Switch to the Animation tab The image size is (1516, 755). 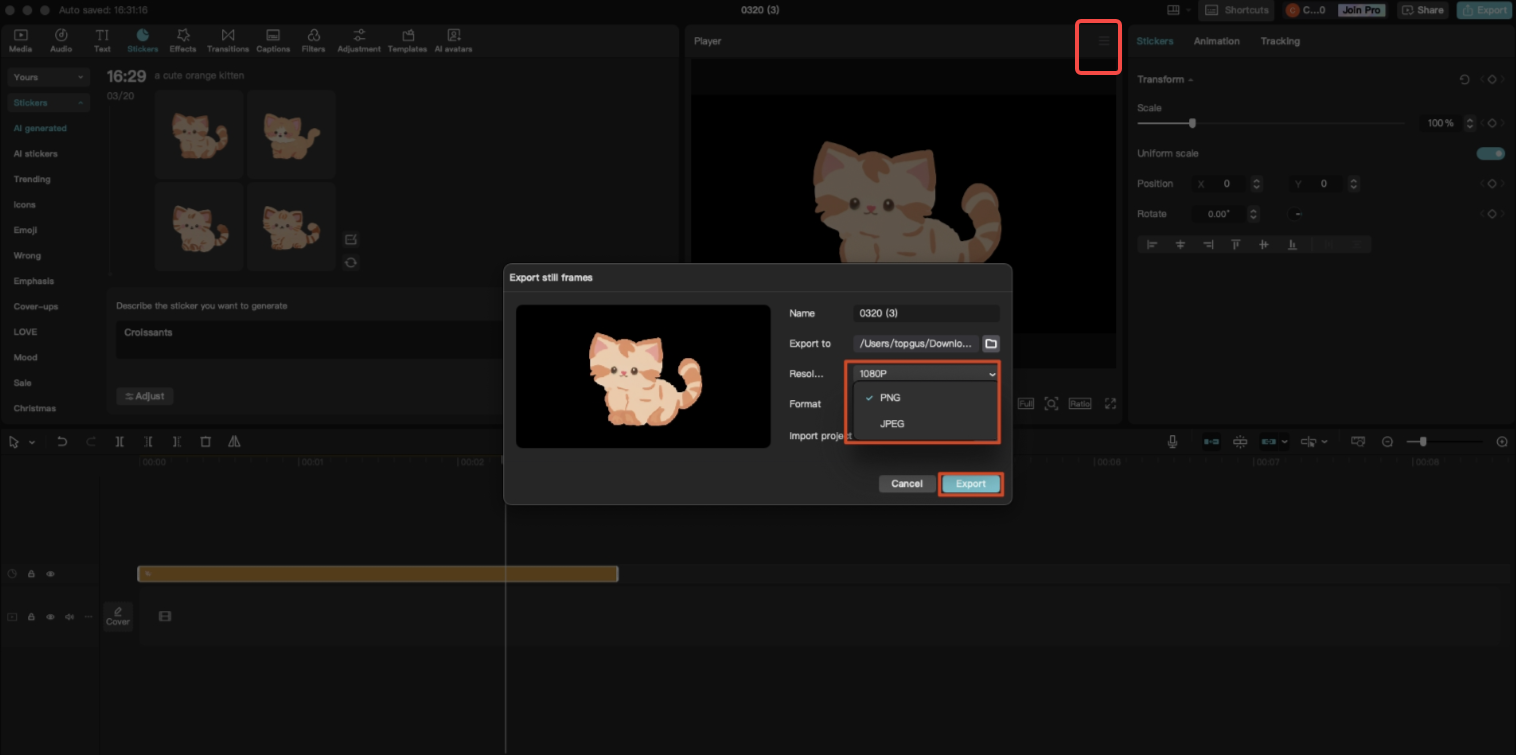coord(1216,41)
